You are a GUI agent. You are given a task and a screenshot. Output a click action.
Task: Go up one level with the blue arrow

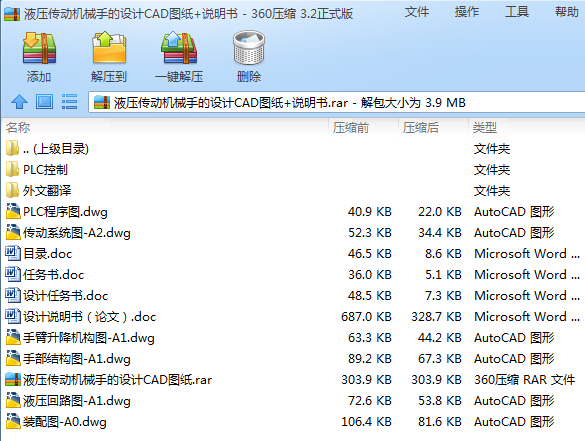(19, 102)
